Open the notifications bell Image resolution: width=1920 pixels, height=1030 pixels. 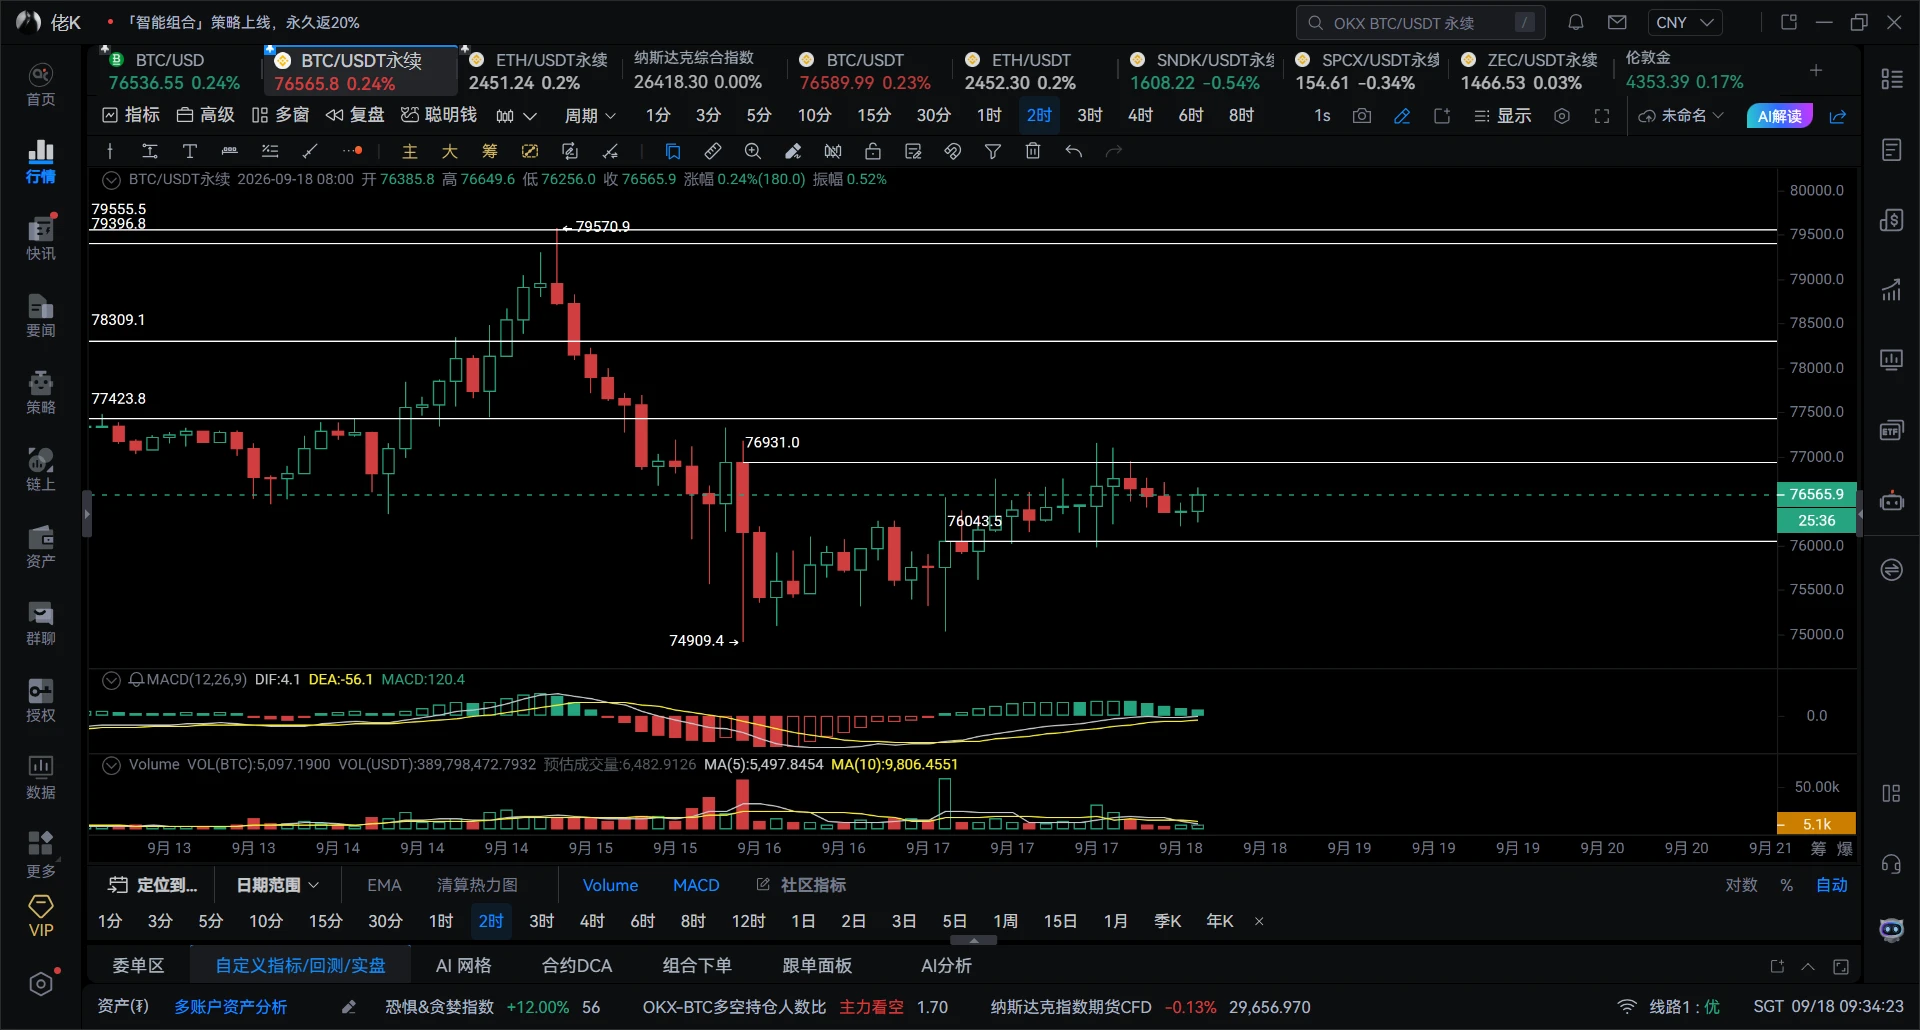click(1576, 22)
